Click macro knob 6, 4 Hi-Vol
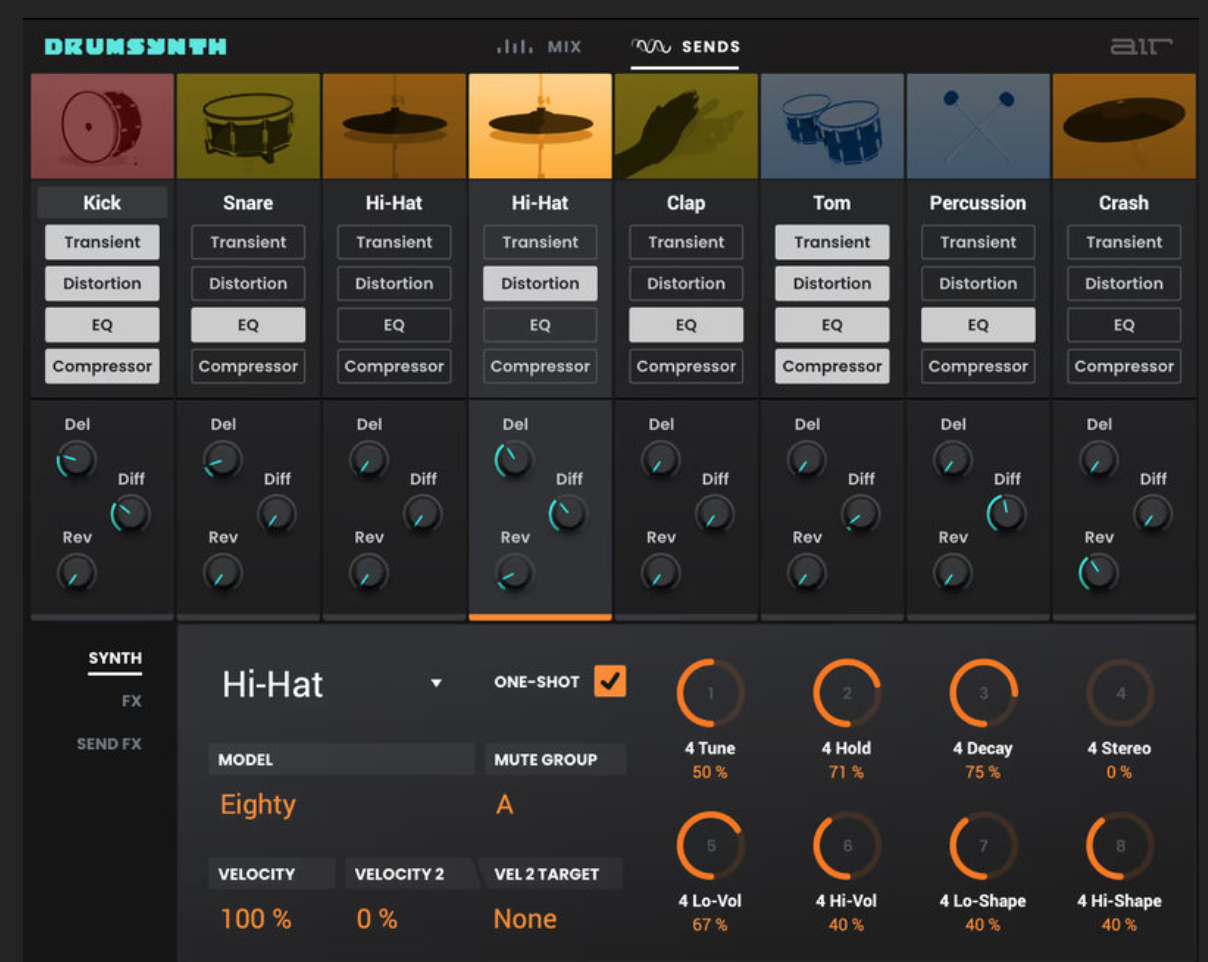This screenshot has width=1208, height=962. click(846, 846)
